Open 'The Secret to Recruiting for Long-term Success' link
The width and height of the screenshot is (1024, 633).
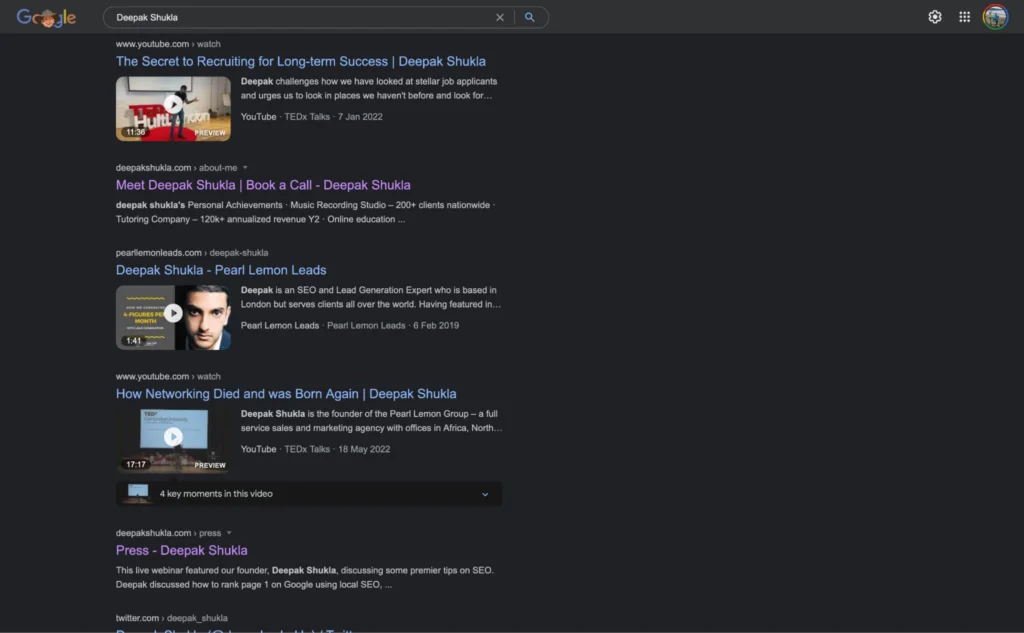click(300, 61)
